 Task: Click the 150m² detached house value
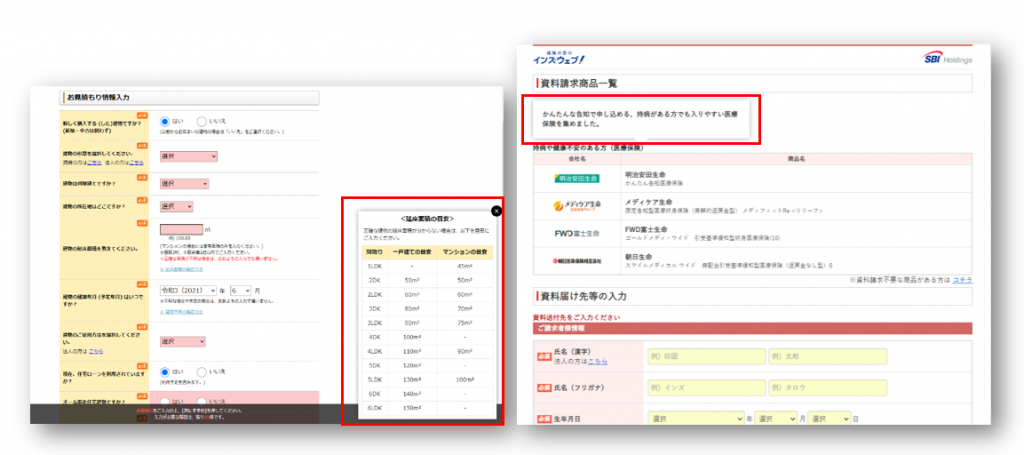[x=412, y=408]
